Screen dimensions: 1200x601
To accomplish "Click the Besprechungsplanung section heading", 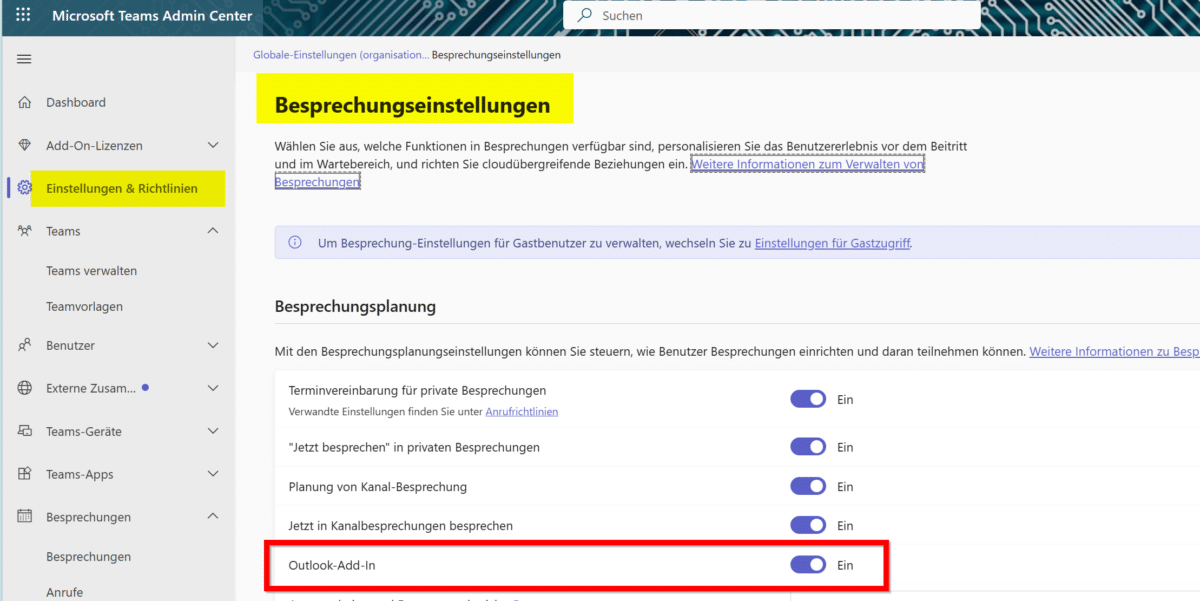I will point(355,306).
